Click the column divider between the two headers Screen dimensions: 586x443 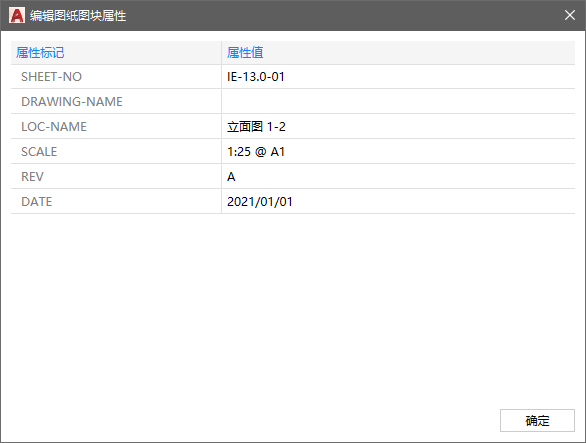tap(221, 53)
